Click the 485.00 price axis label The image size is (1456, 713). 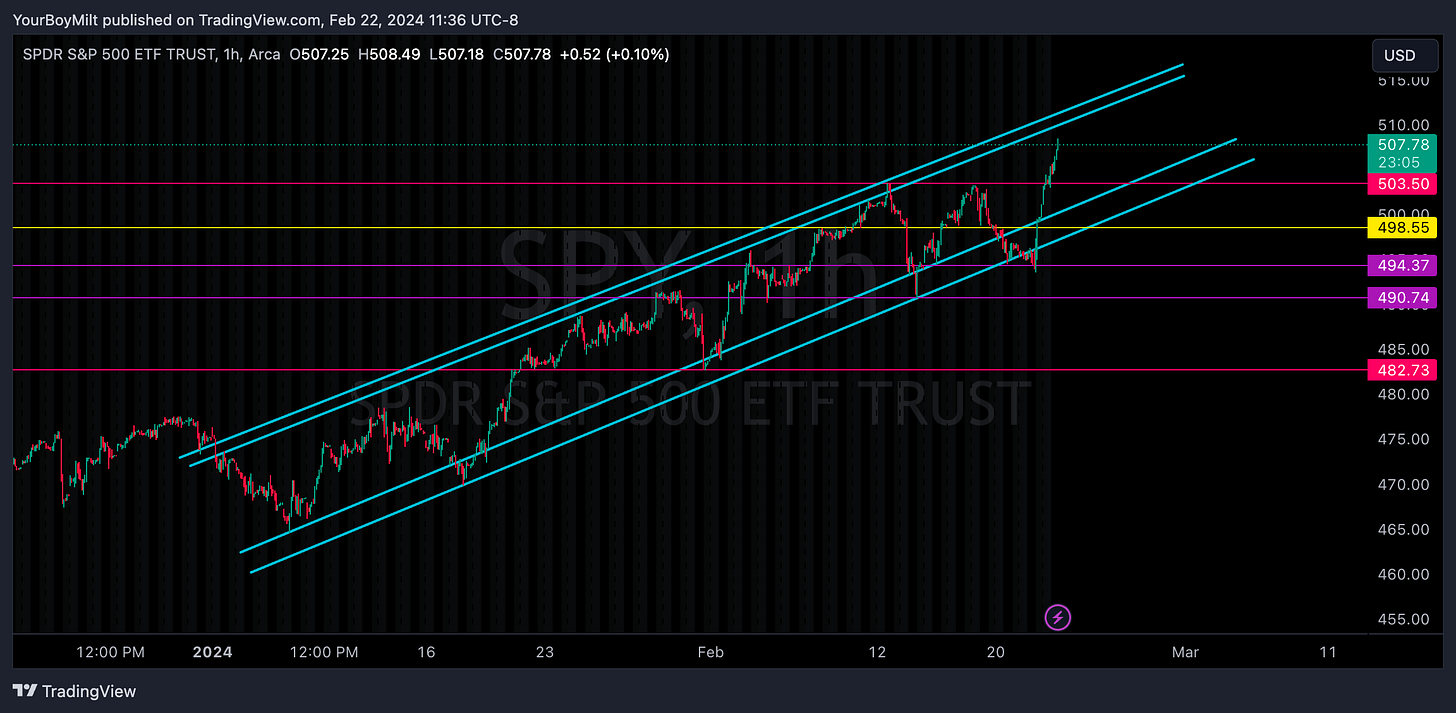coord(1402,349)
